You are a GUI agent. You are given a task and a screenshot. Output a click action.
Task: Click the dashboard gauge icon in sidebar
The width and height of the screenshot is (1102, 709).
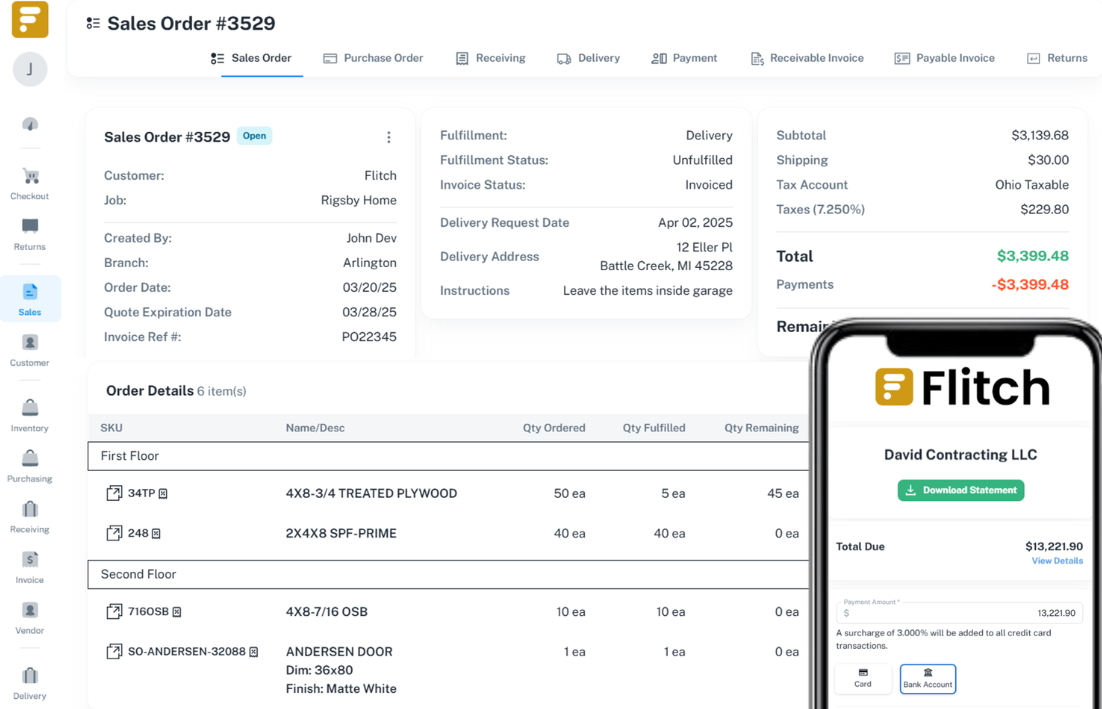pos(30,124)
